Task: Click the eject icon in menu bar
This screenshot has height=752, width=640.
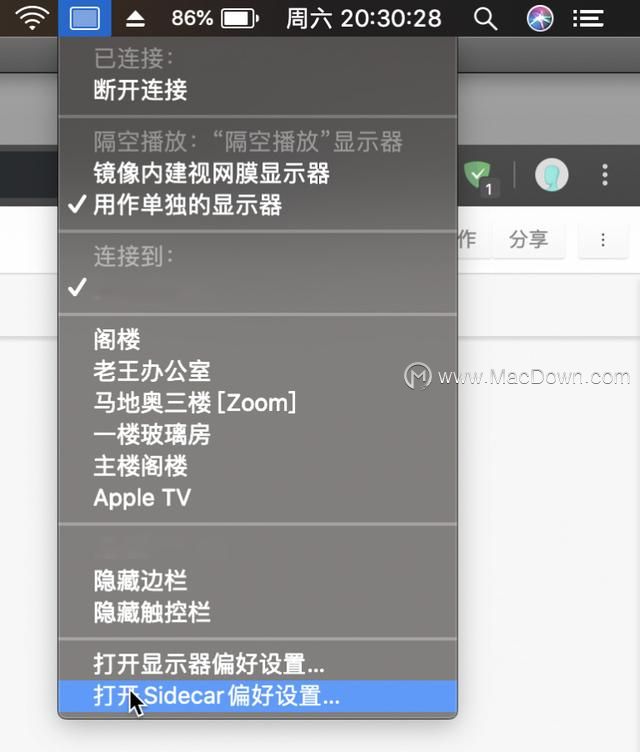Action: (135, 19)
